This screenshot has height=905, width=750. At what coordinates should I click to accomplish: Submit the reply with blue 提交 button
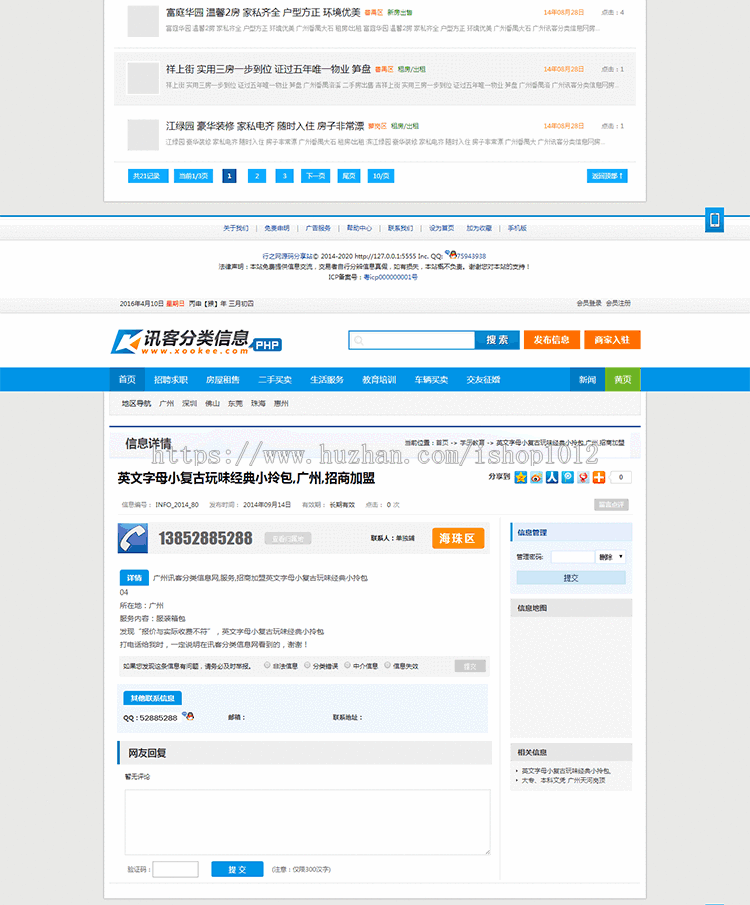237,869
